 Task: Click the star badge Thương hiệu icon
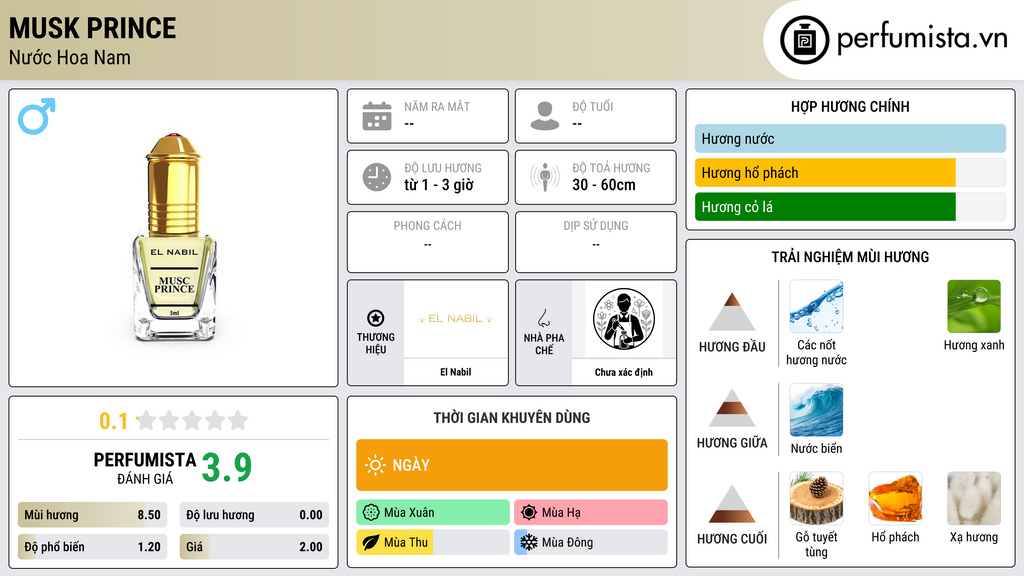pos(376,318)
